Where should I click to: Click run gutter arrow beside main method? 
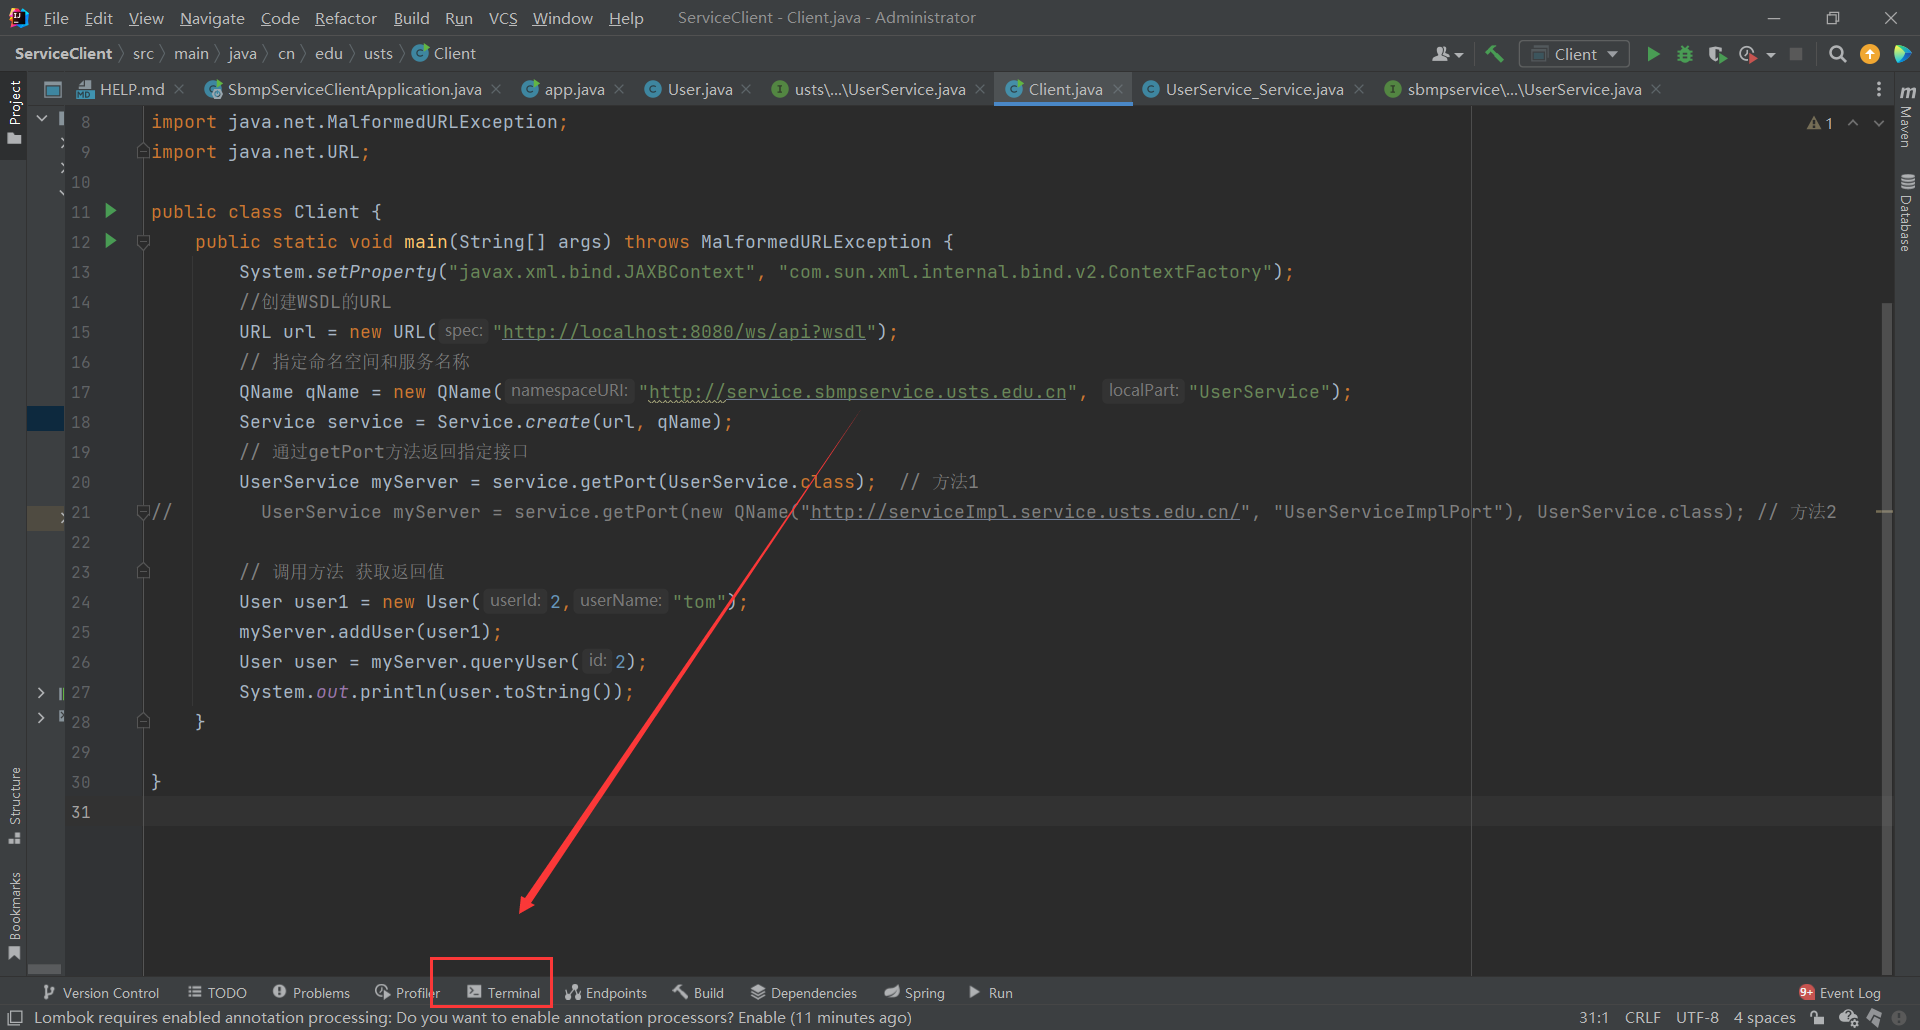point(111,241)
